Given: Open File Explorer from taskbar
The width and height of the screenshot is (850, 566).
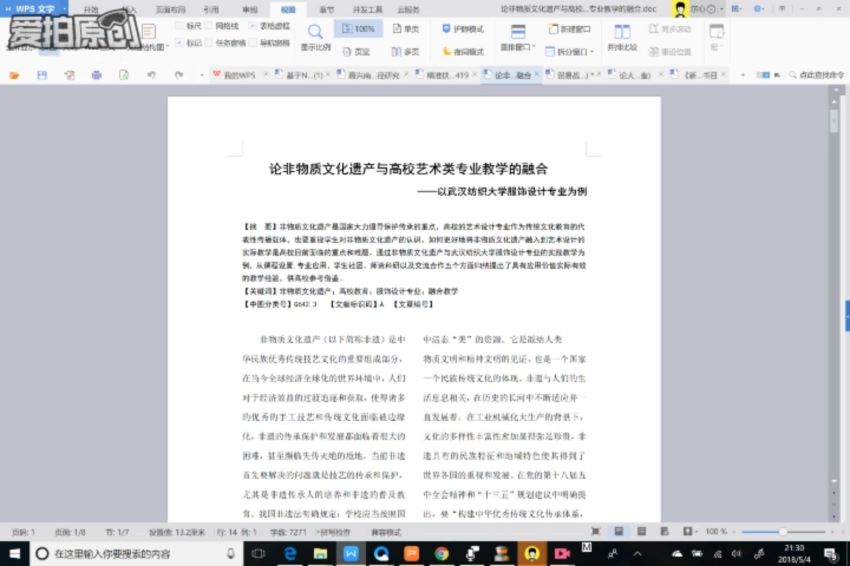Looking at the screenshot, I should [320, 554].
